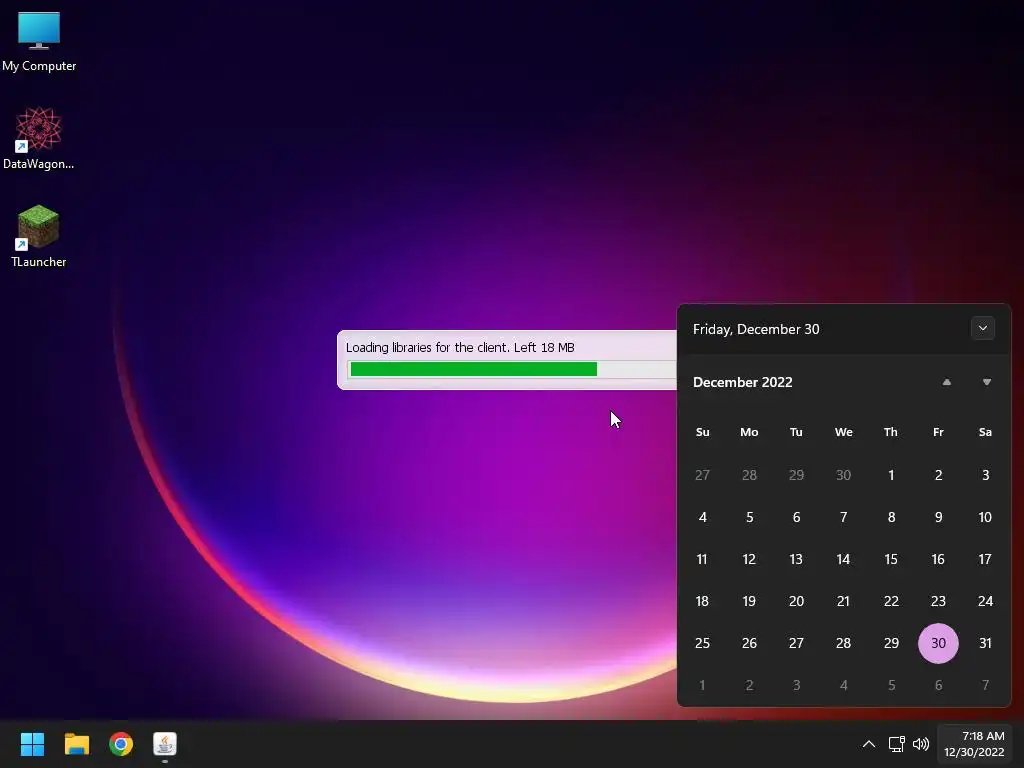Go to next month with down arrow
1024x768 pixels.
[x=987, y=382]
